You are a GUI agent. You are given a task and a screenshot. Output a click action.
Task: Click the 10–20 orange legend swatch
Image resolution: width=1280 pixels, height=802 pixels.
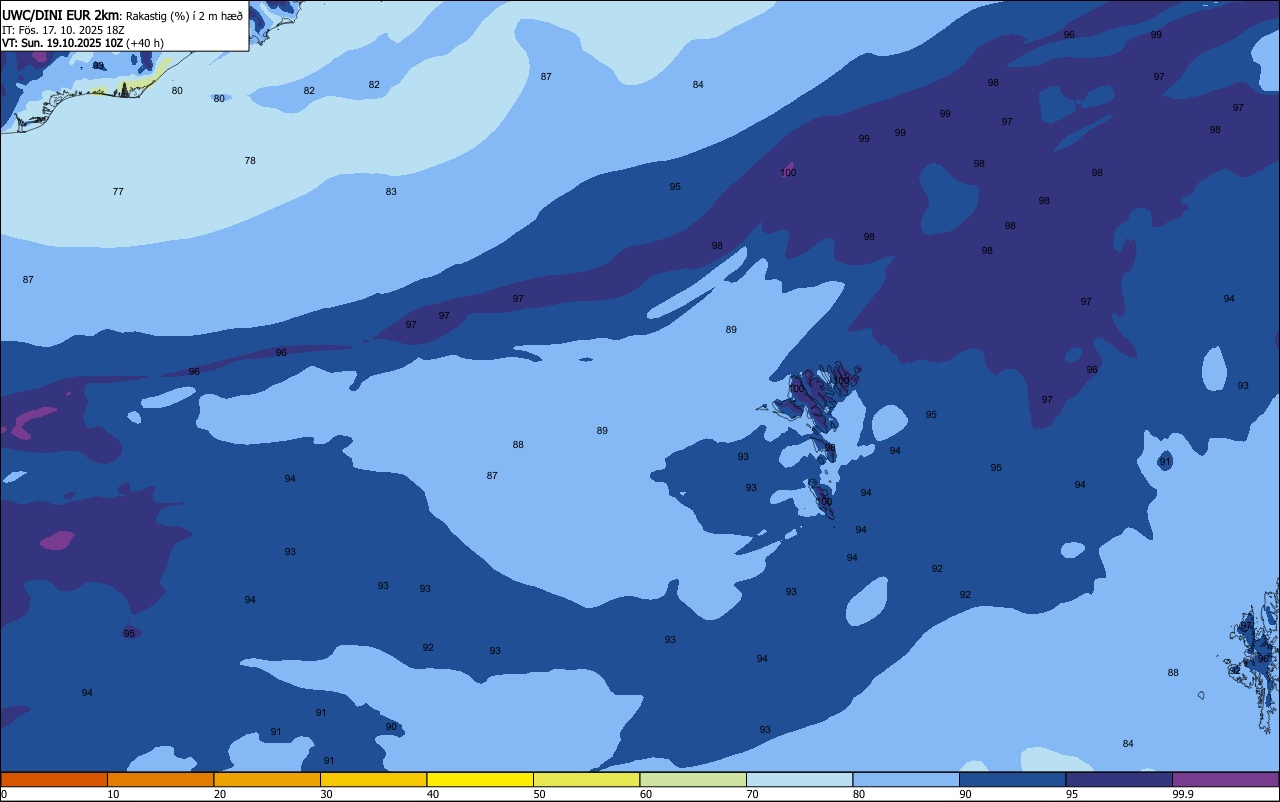pos(160,779)
